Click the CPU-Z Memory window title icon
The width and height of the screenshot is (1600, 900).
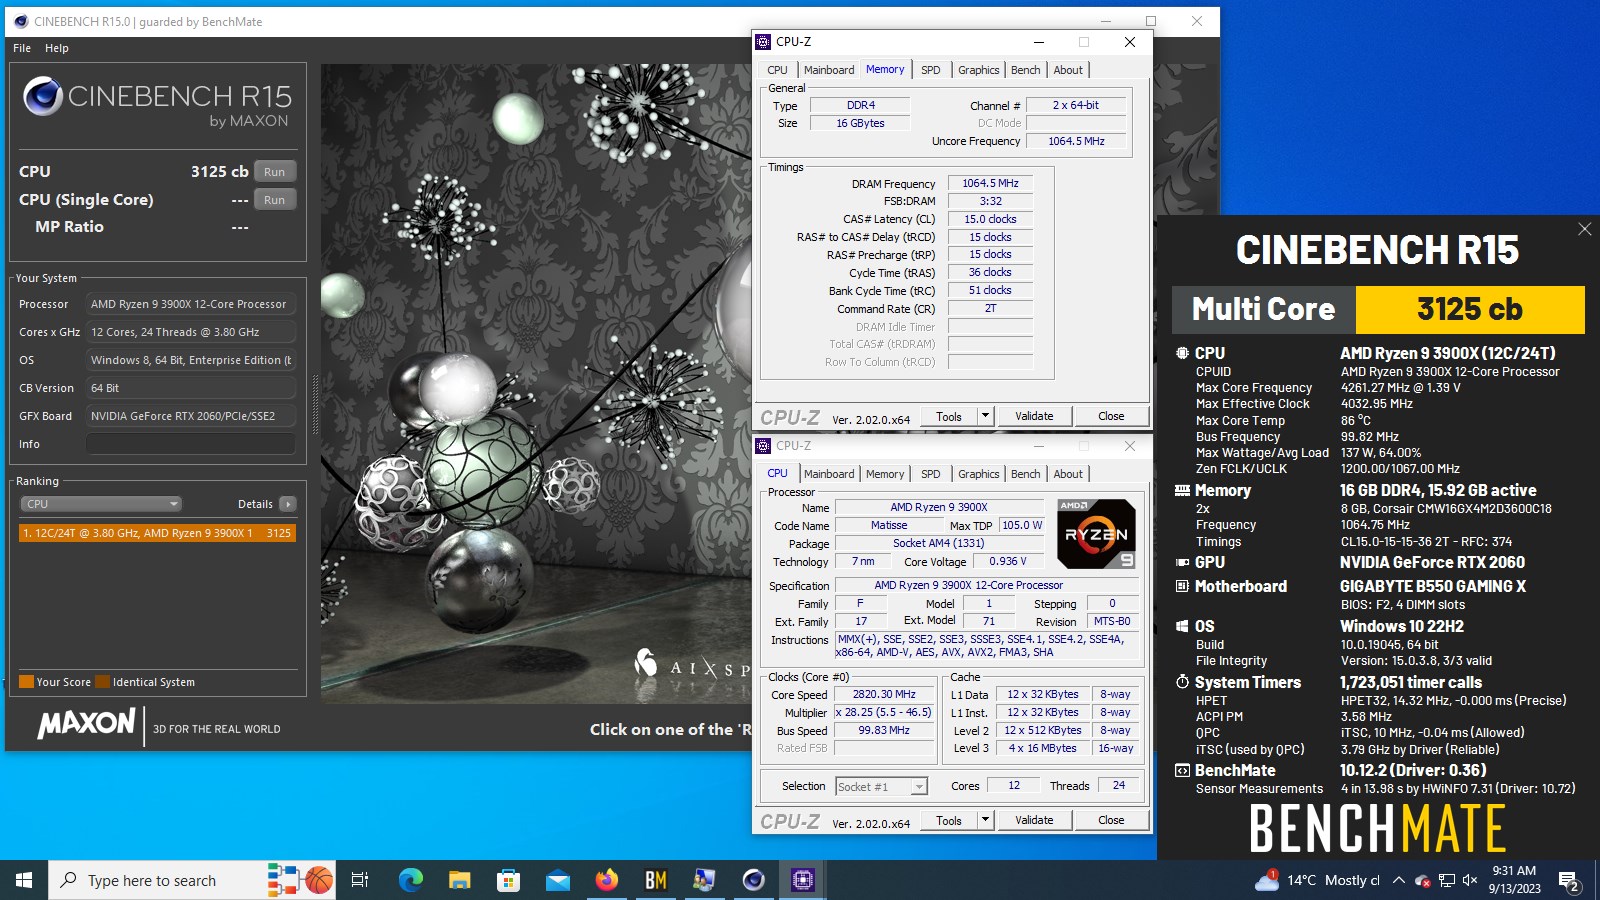click(x=763, y=42)
